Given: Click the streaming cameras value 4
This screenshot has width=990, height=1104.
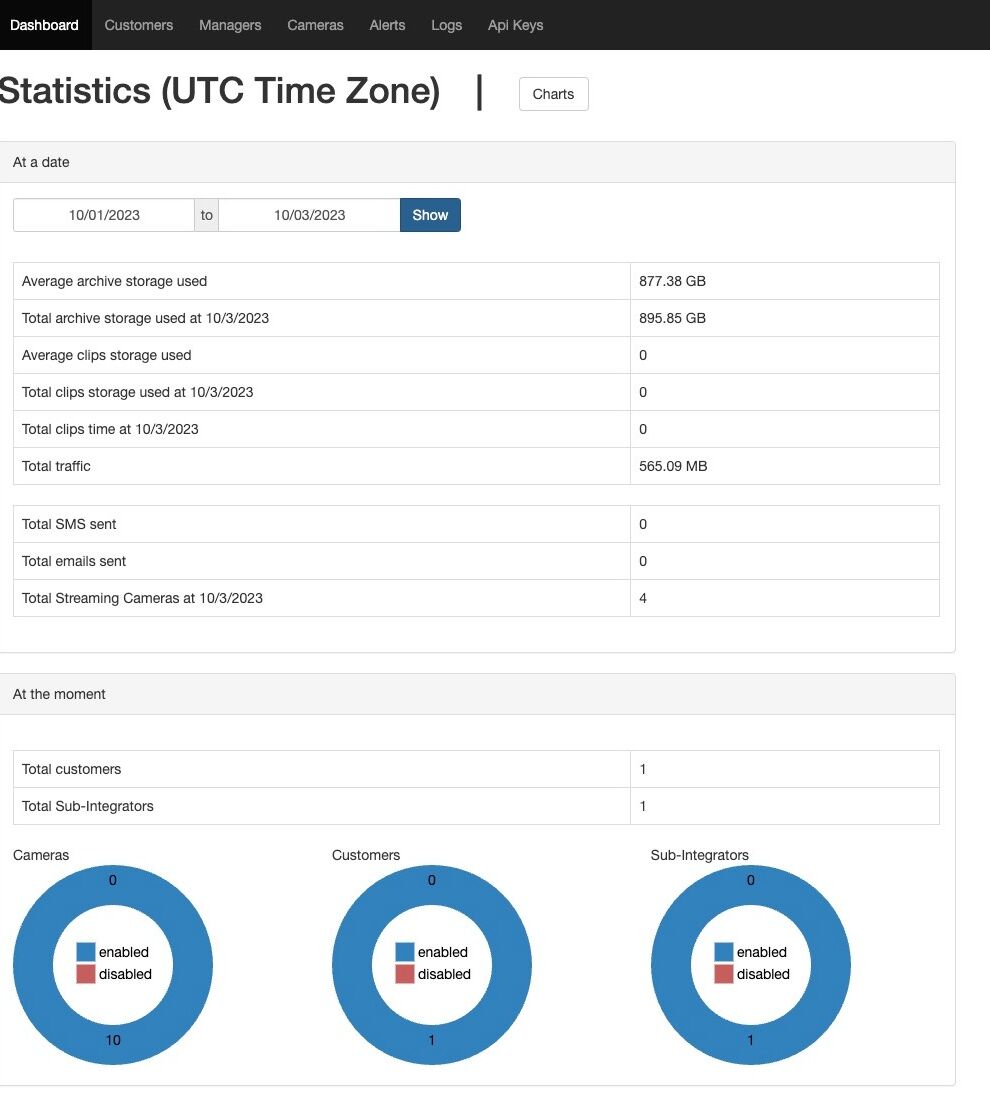Looking at the screenshot, I should (x=643, y=598).
